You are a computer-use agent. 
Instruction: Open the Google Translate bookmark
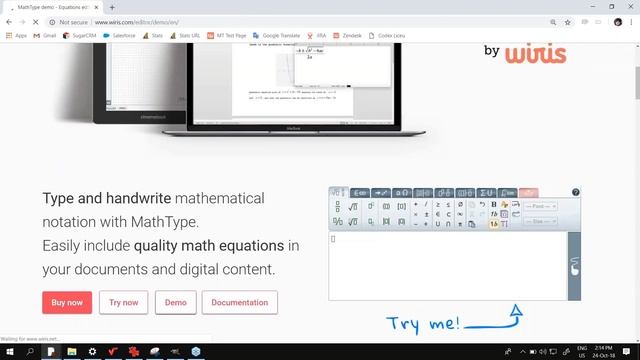click(276, 36)
